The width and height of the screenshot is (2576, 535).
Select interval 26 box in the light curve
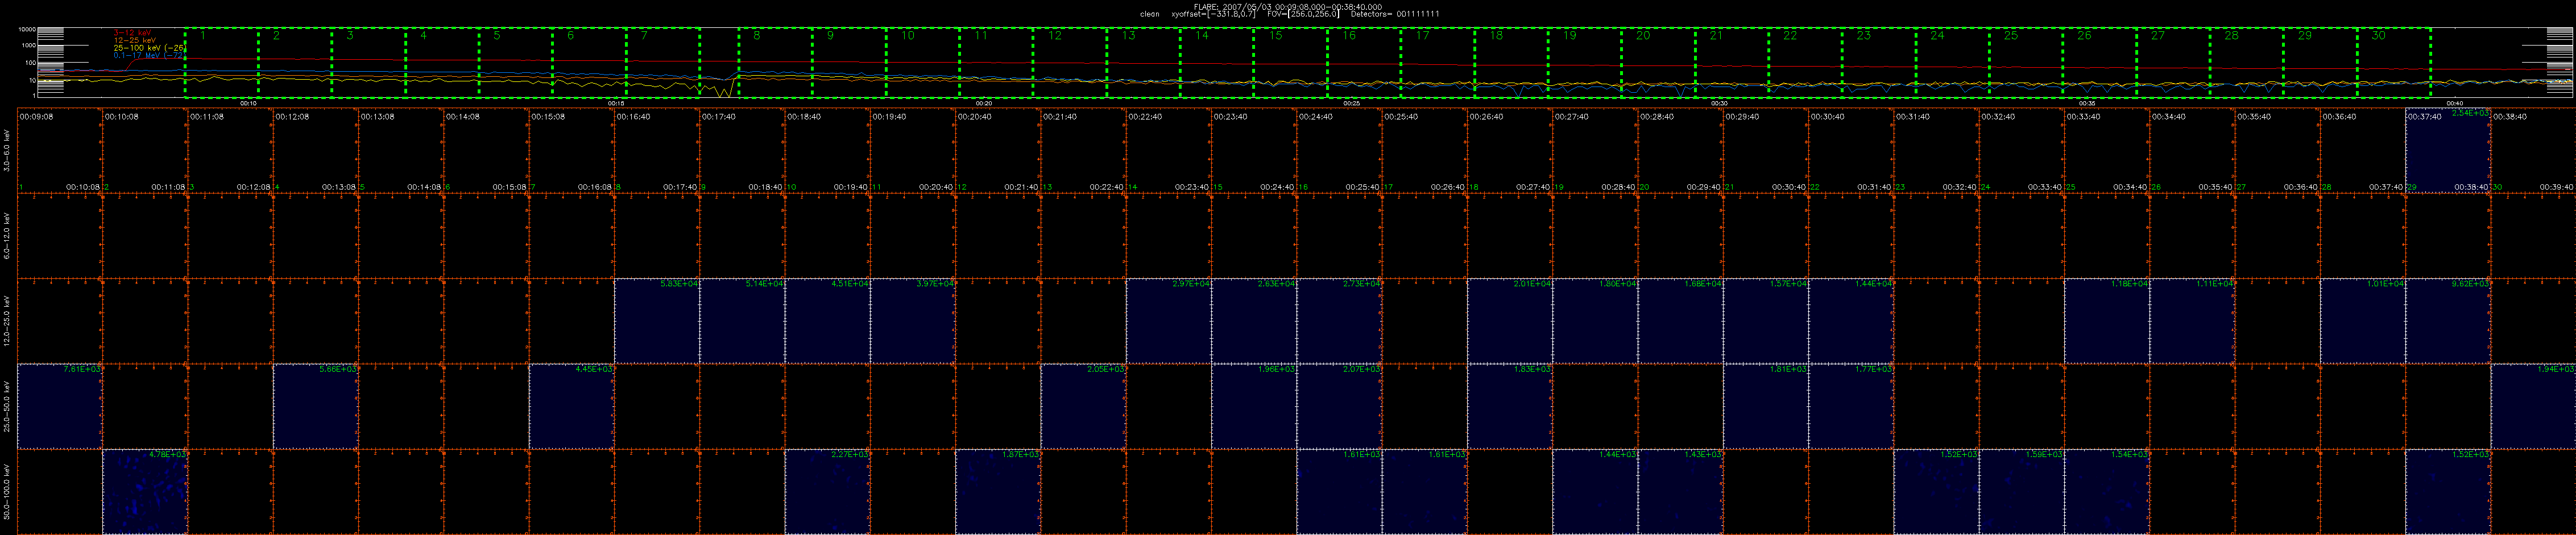(2100, 62)
